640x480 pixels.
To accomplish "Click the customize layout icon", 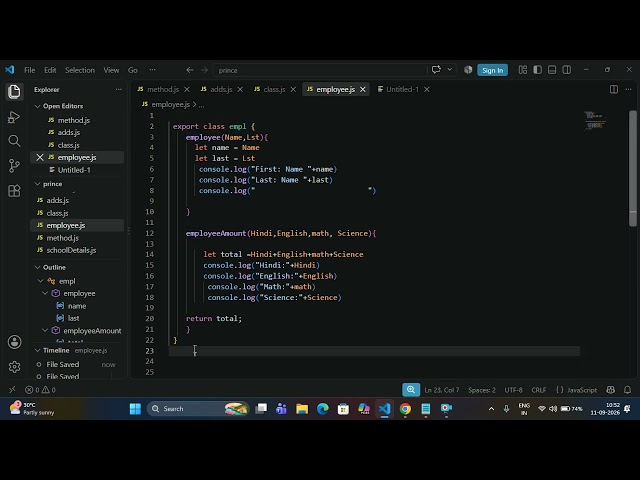I will 523,70.
